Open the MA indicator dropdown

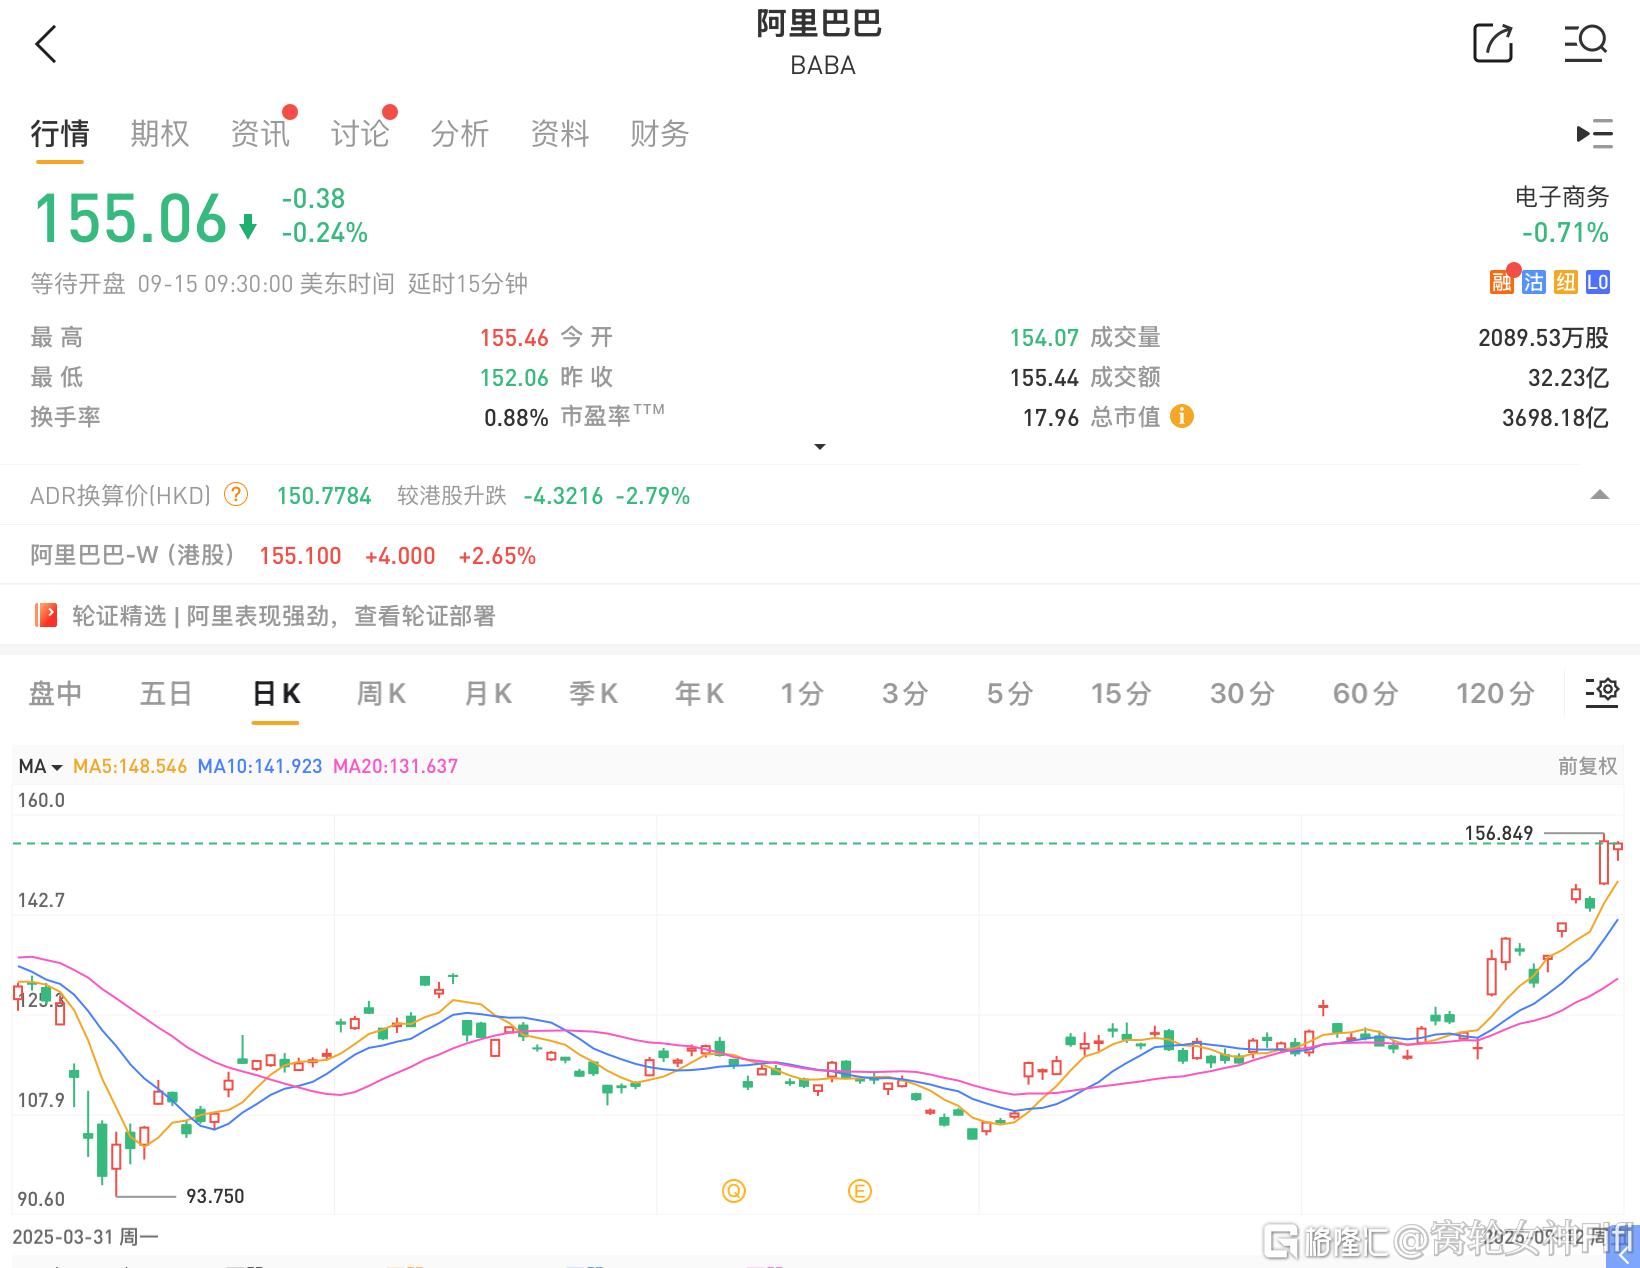(40, 766)
